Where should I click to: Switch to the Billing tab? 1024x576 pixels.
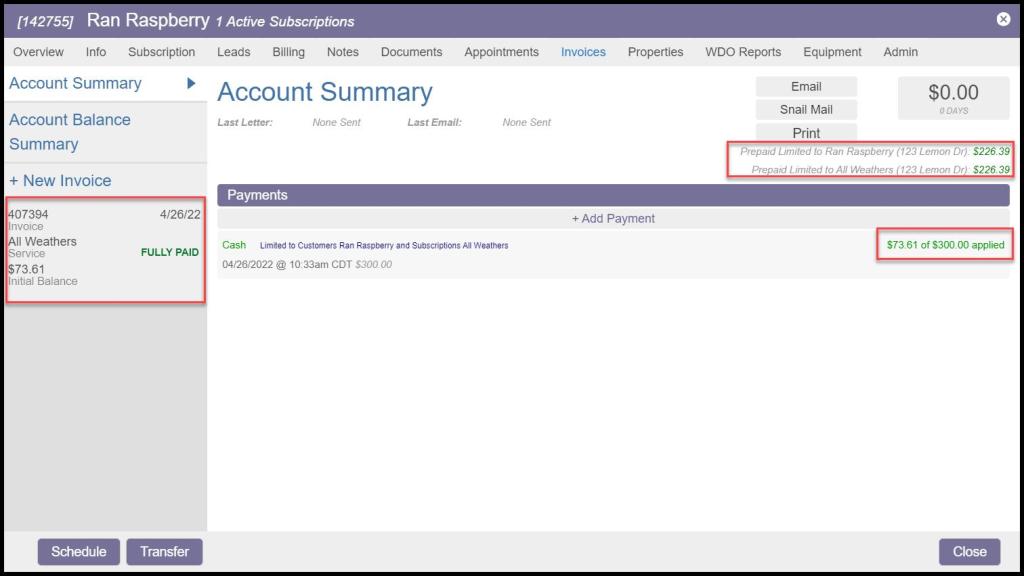[288, 52]
